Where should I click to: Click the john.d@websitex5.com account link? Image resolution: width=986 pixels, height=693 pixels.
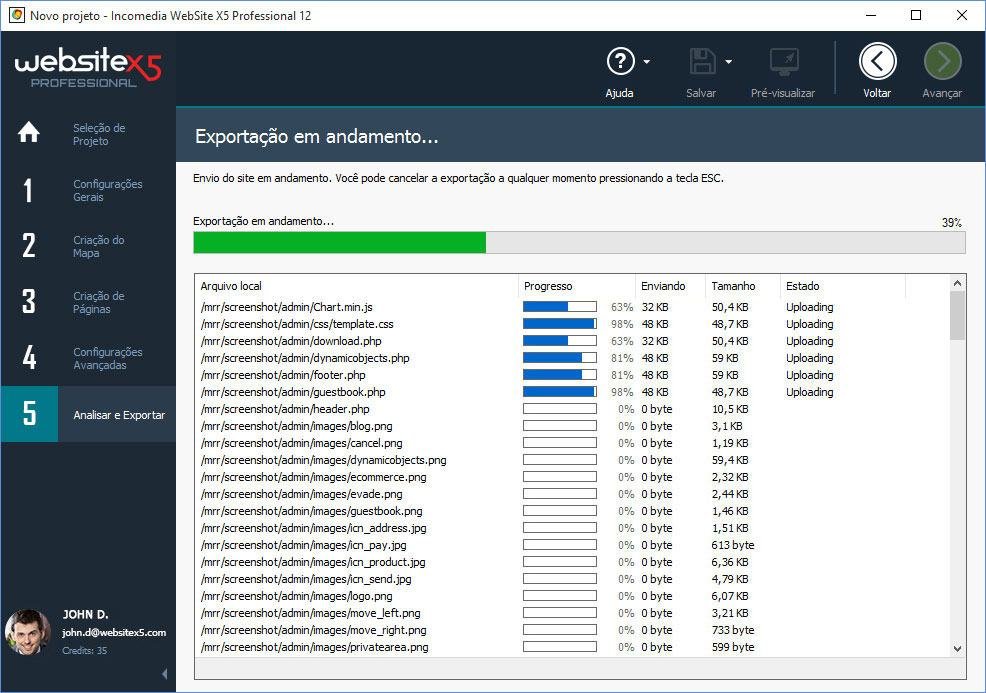114,633
